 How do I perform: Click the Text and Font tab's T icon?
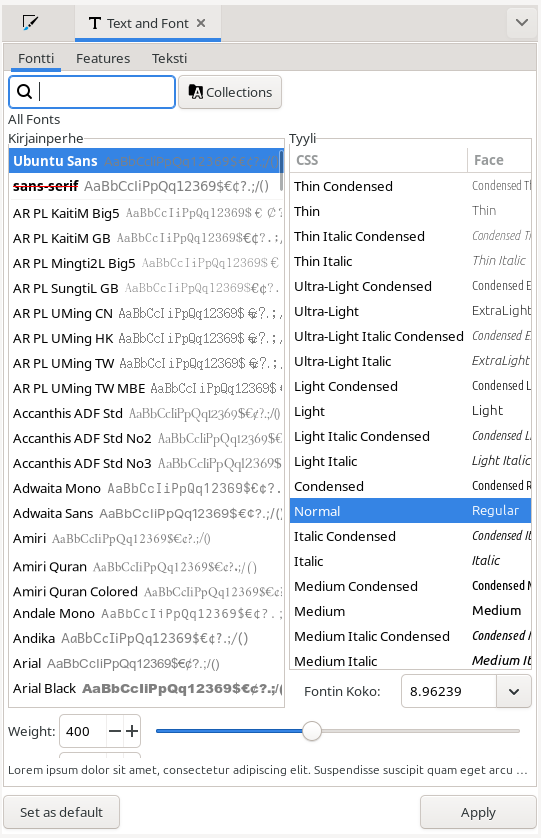coord(95,23)
